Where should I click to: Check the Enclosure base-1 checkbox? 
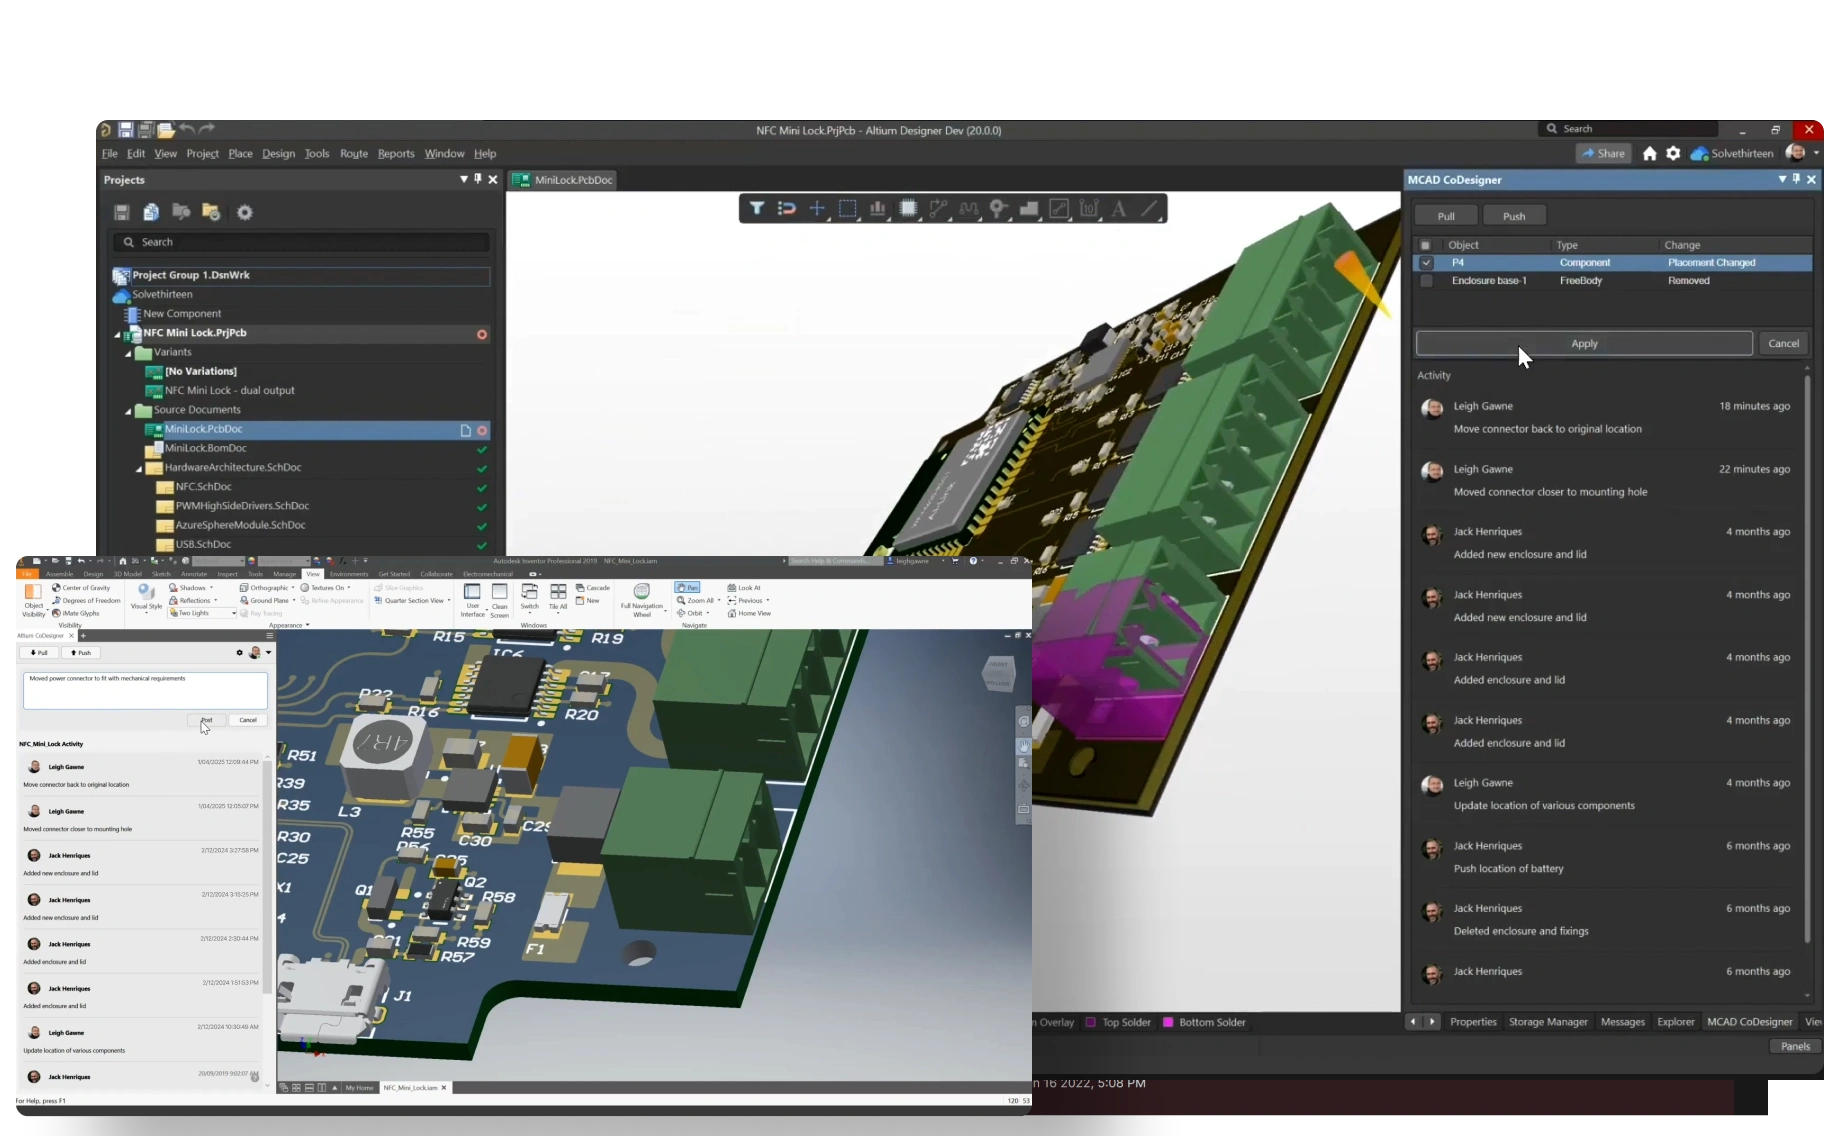coord(1426,281)
